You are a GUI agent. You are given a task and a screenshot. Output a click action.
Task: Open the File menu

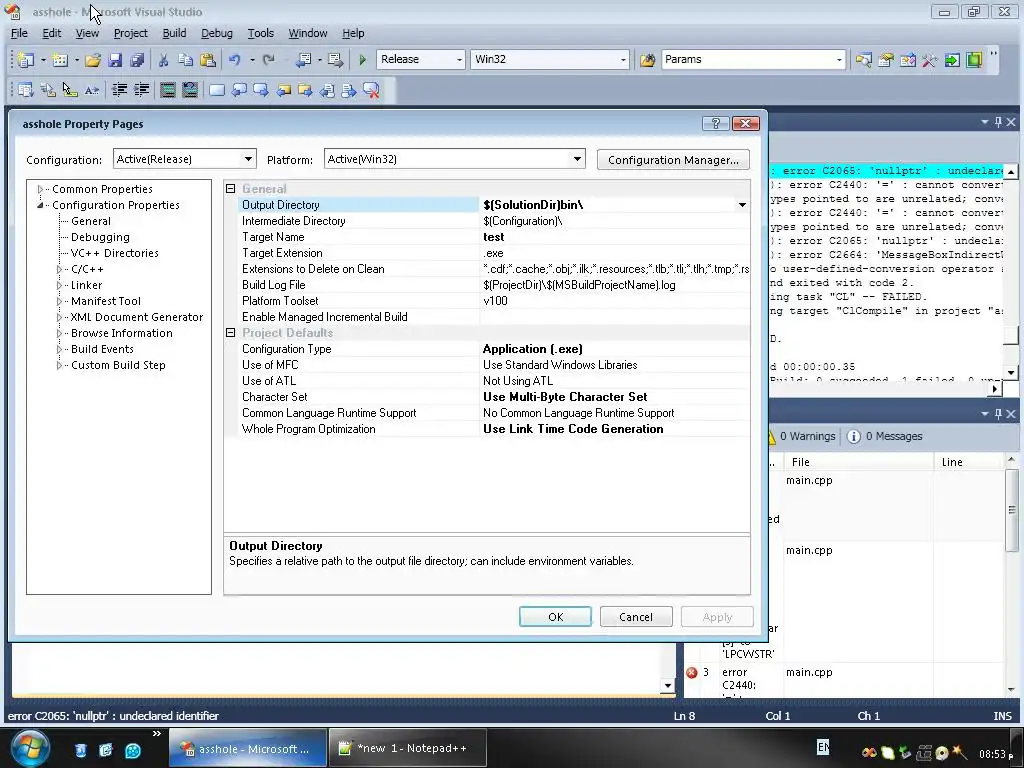click(x=20, y=33)
